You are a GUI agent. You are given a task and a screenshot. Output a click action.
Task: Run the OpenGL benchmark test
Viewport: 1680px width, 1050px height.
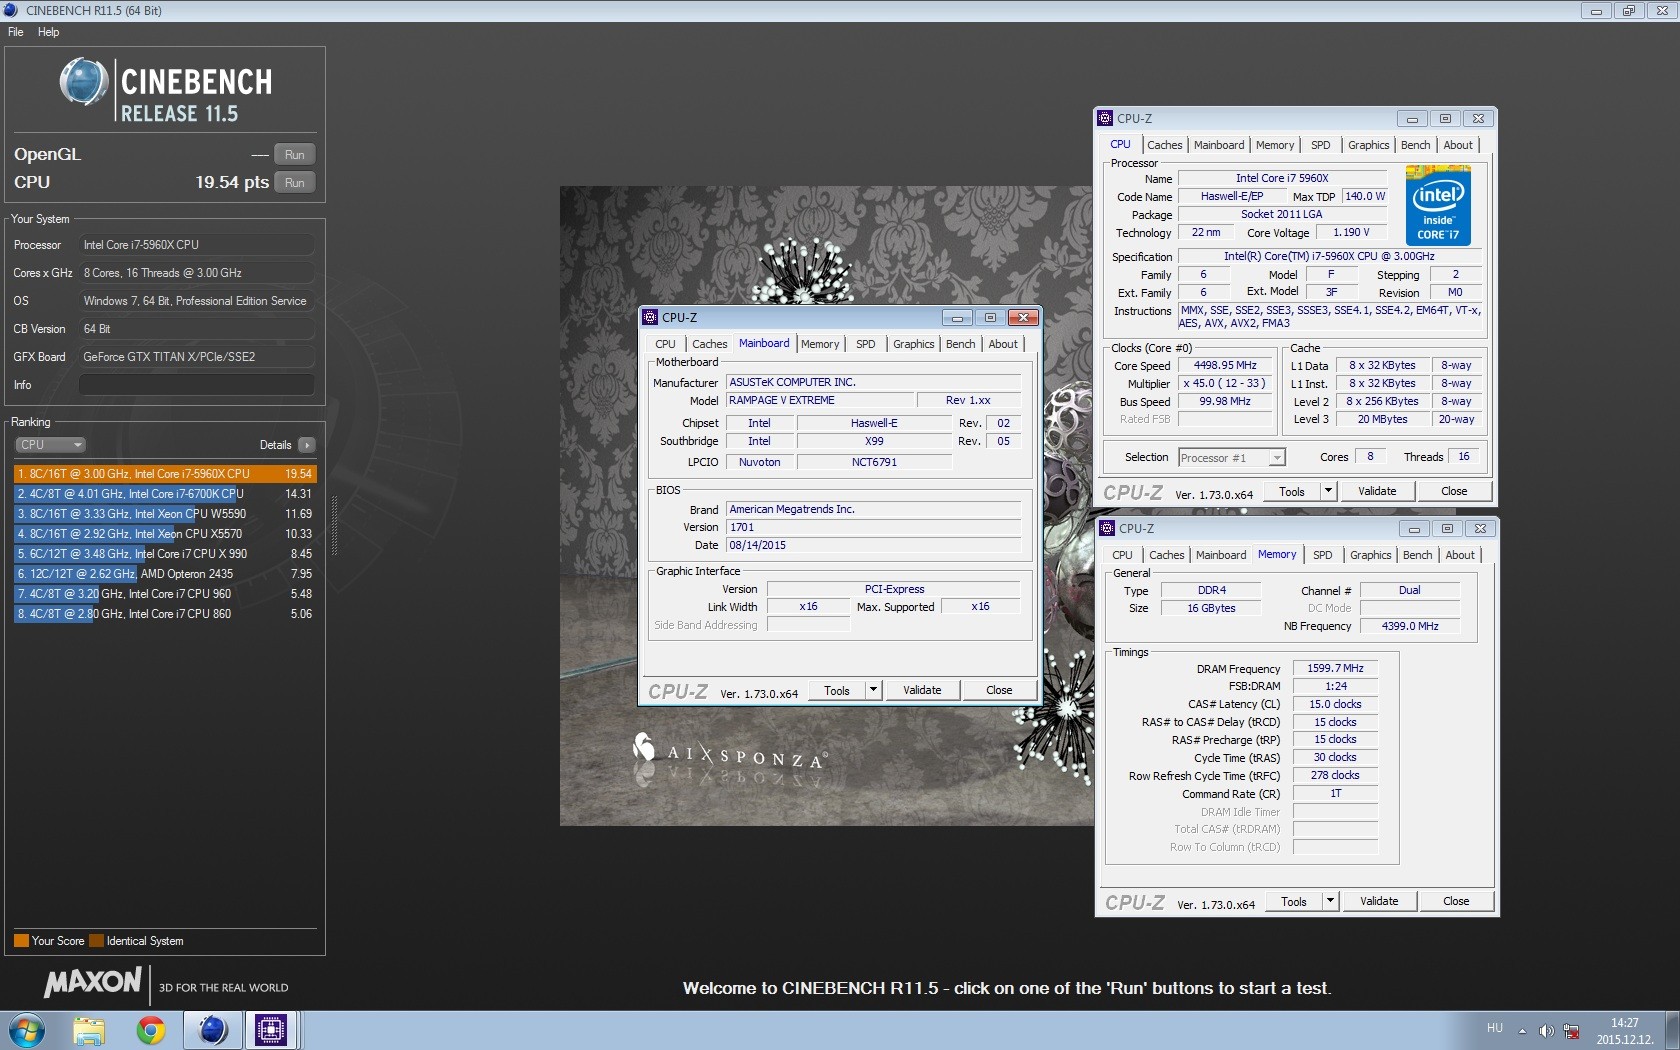pyautogui.click(x=294, y=155)
